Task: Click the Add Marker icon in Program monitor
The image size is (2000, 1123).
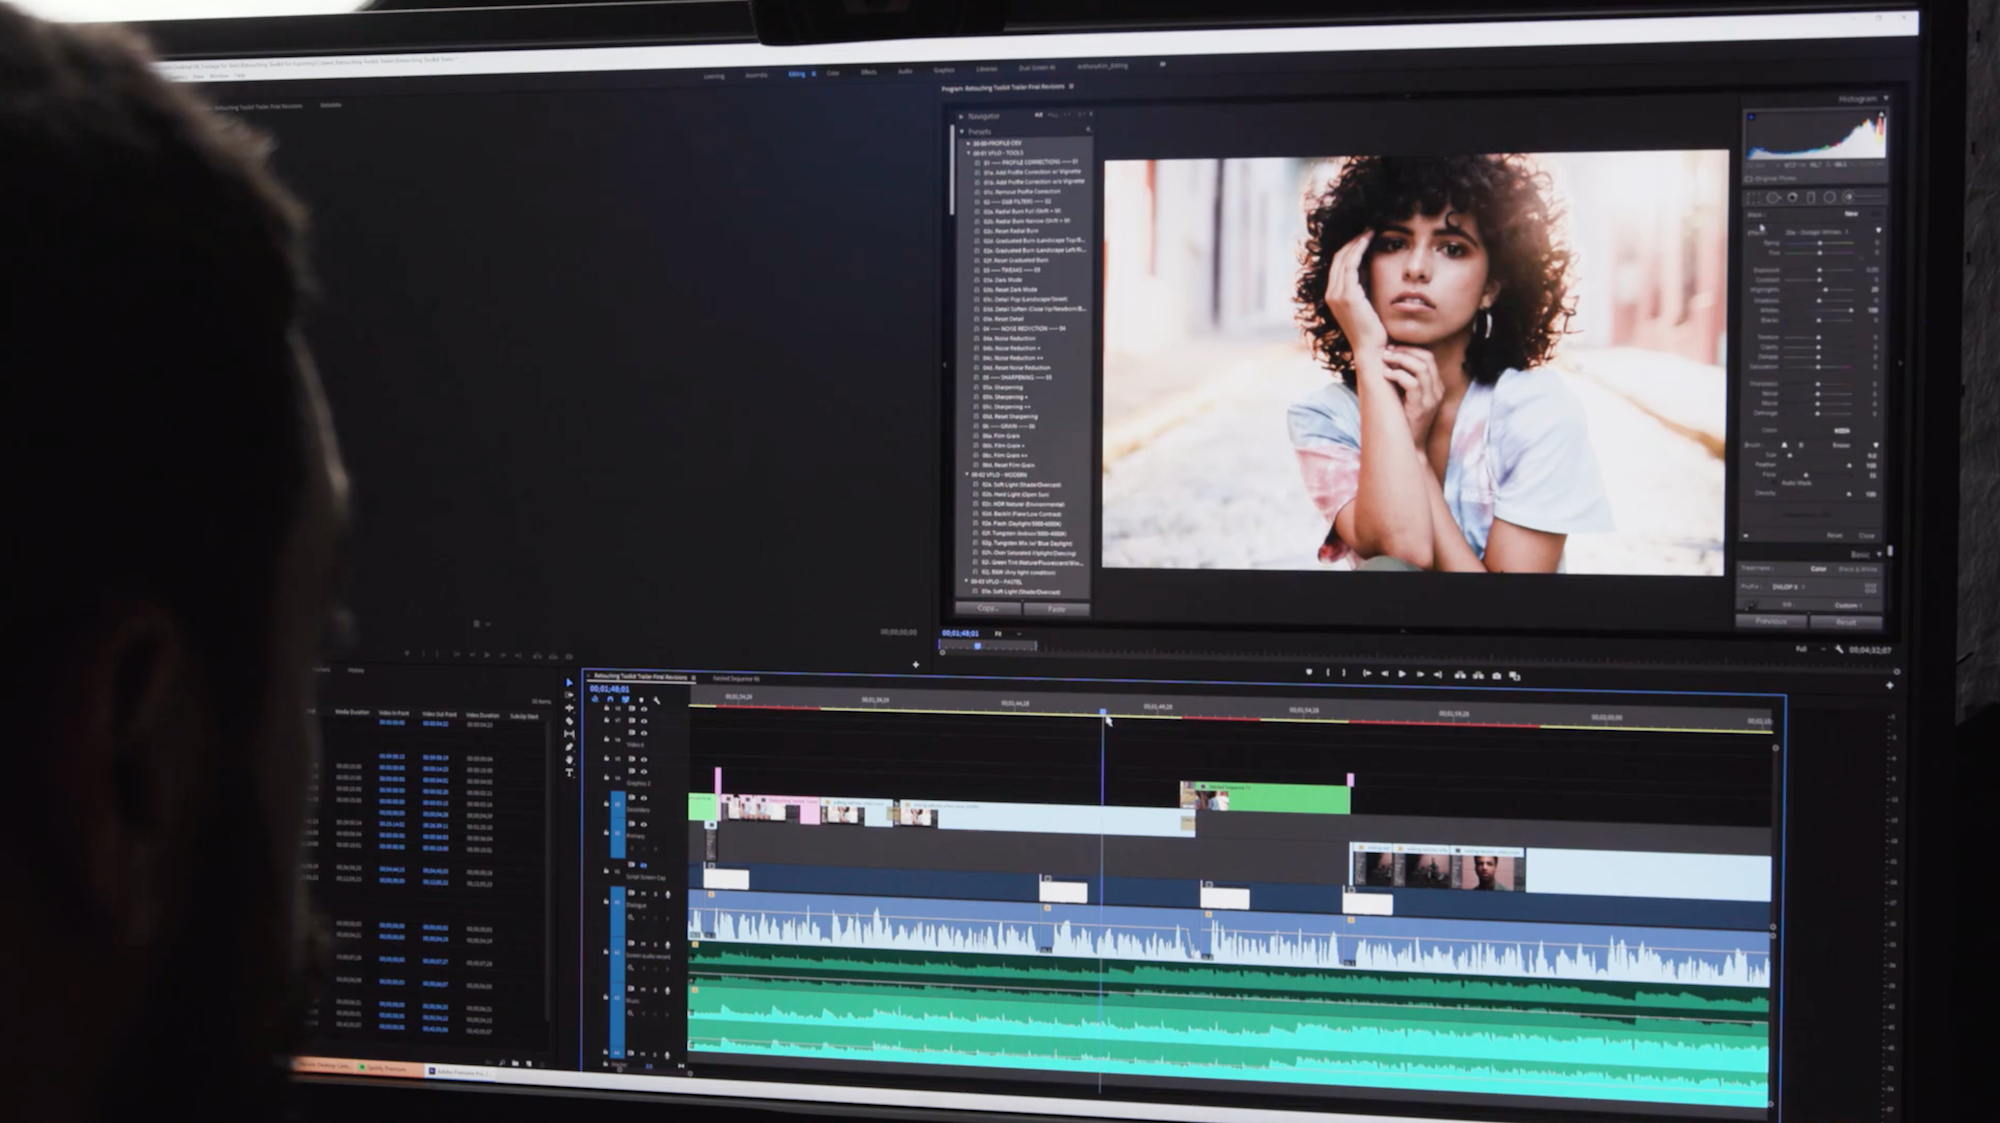Action: click(1309, 672)
